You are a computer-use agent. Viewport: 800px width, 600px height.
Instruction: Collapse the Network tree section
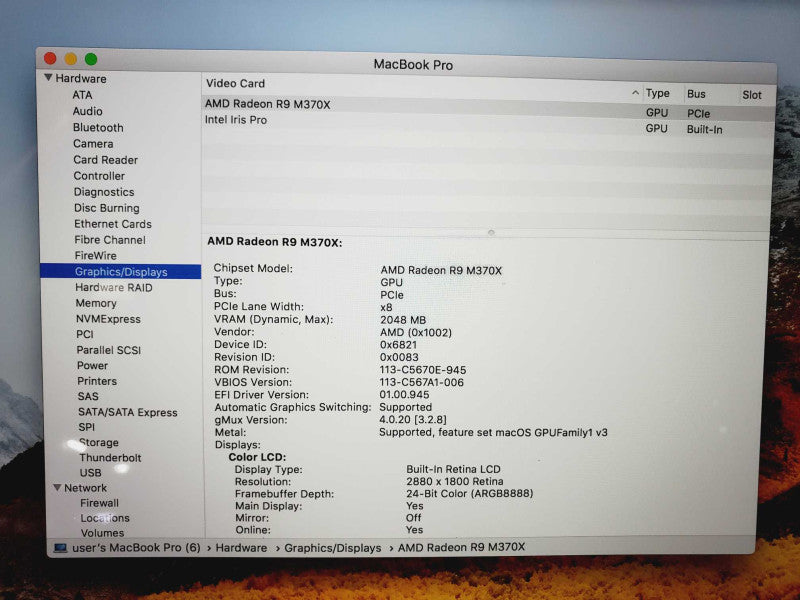pos(57,487)
